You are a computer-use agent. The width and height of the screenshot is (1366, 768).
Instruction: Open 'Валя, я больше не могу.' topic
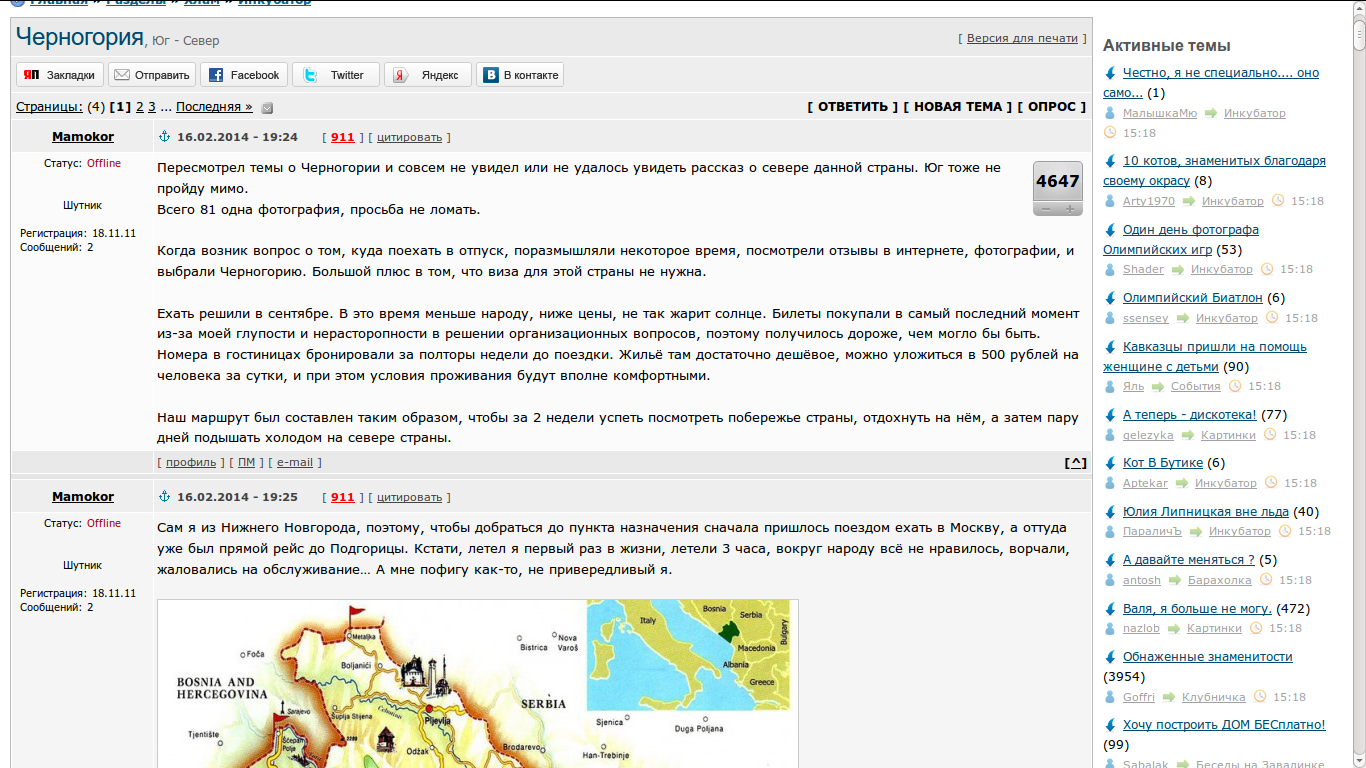[1197, 608]
